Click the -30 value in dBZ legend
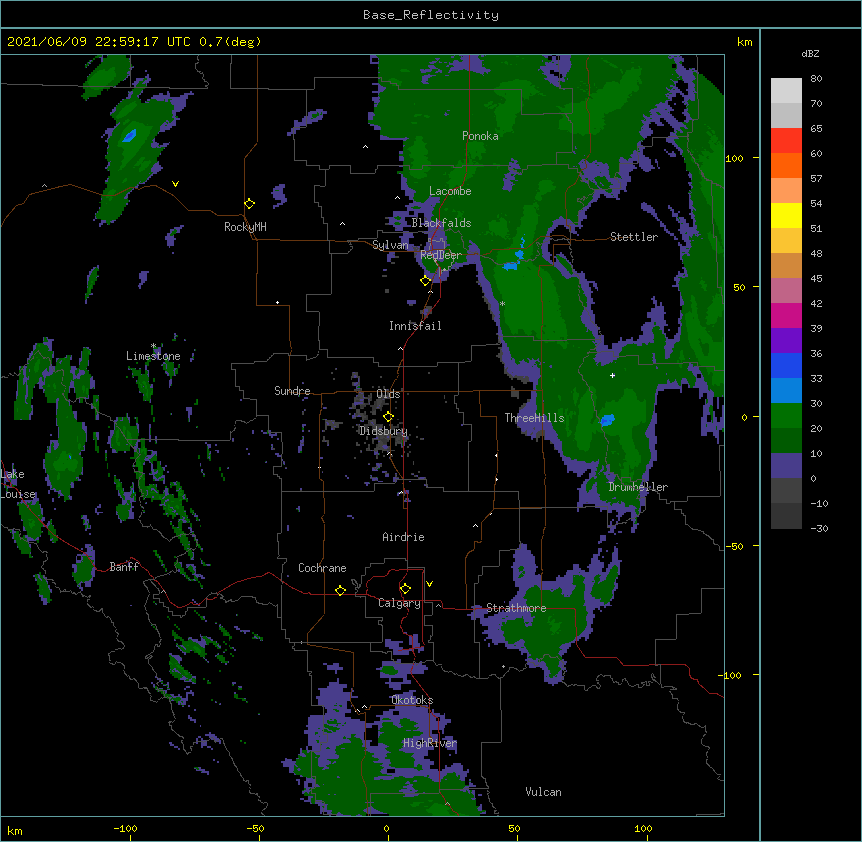 point(819,529)
